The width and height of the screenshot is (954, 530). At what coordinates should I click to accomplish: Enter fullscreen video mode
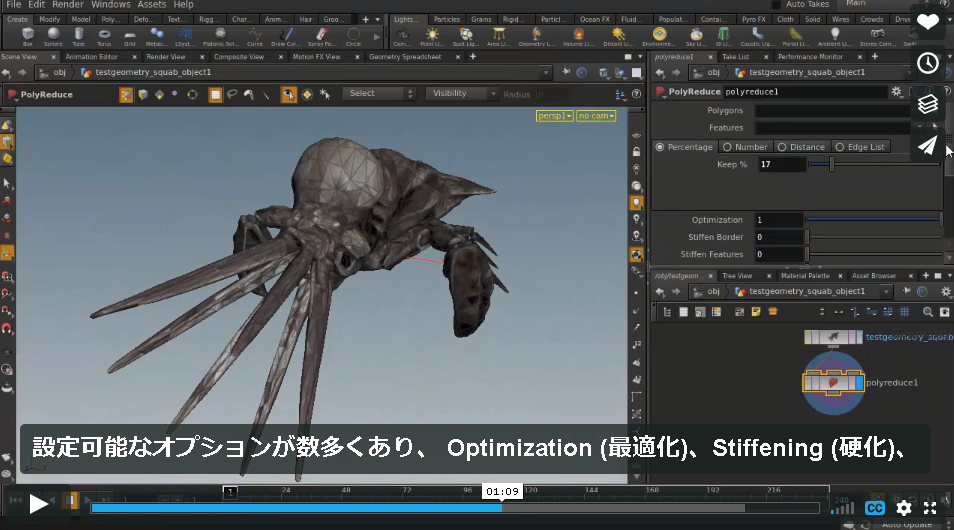click(x=930, y=507)
